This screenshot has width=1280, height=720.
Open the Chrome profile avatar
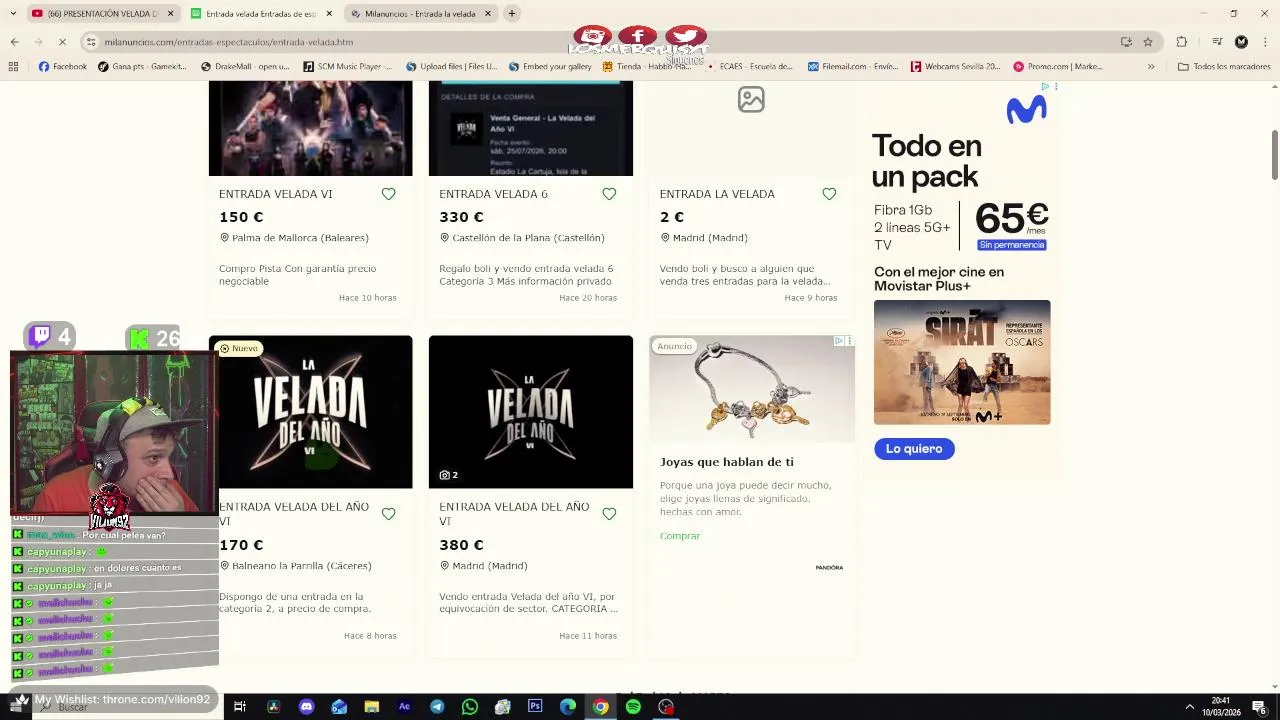(x=1241, y=42)
